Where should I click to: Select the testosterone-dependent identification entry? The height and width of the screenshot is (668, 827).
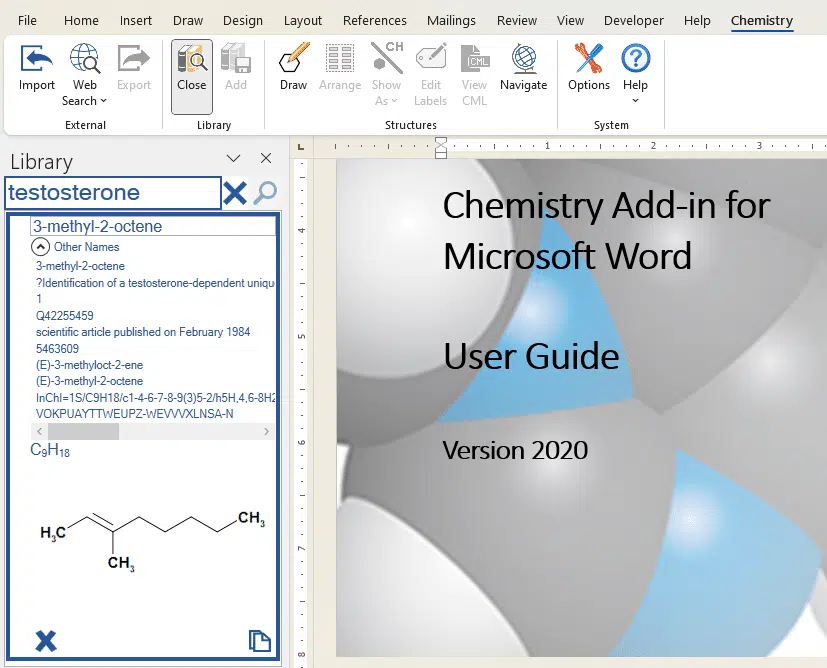tap(155, 283)
